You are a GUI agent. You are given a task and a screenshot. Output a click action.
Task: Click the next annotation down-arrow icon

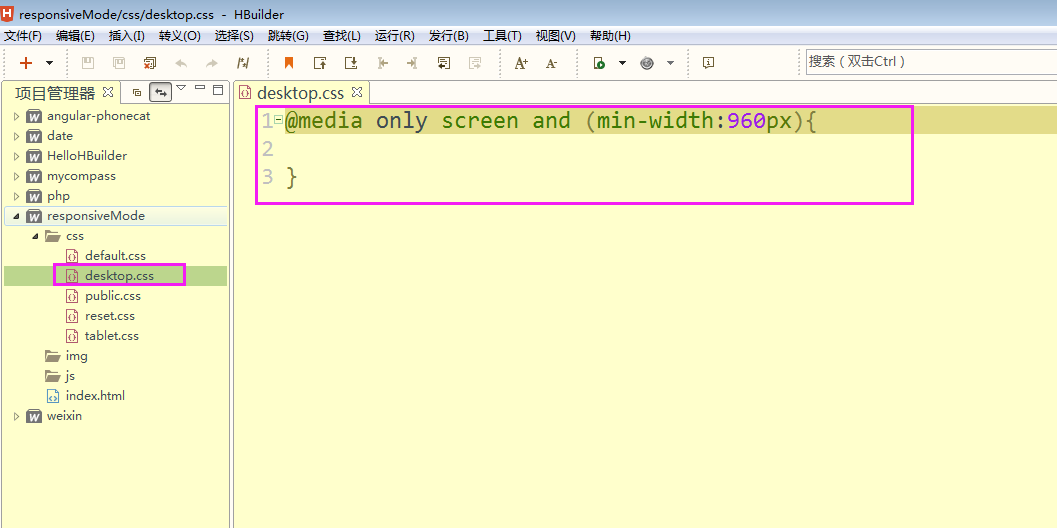[351, 63]
